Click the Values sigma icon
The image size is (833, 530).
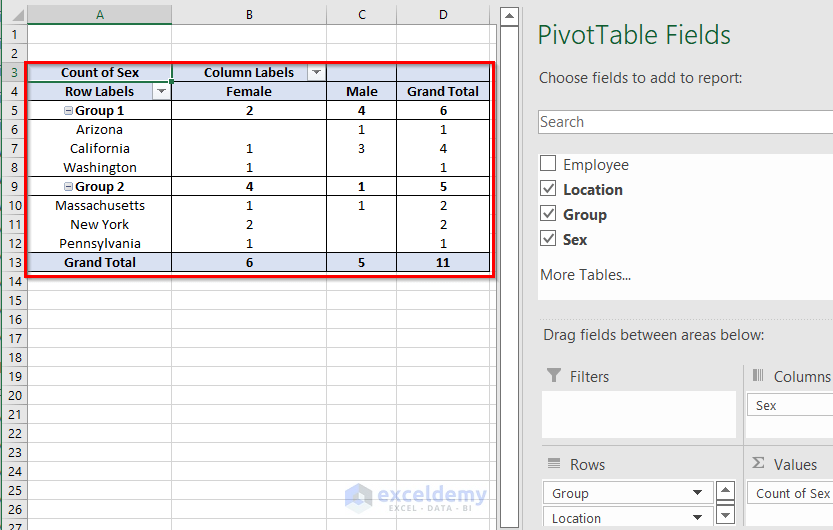758,463
